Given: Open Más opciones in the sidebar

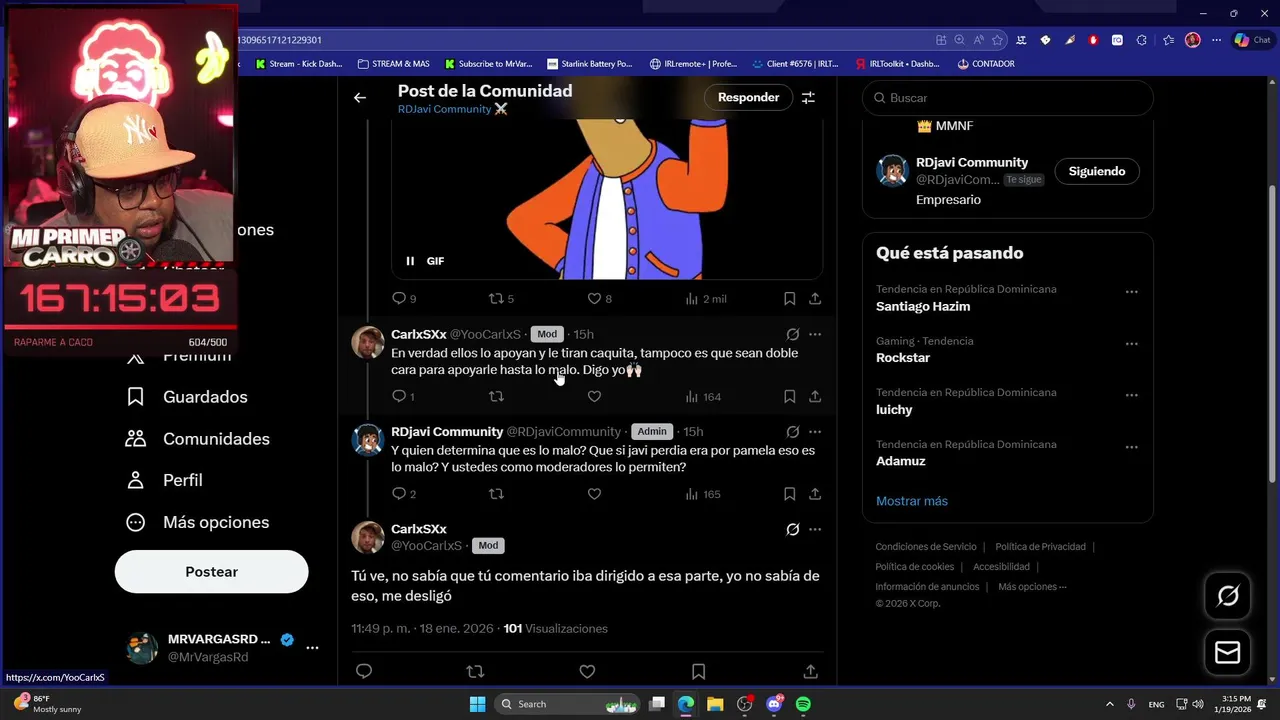Looking at the screenshot, I should point(197,522).
